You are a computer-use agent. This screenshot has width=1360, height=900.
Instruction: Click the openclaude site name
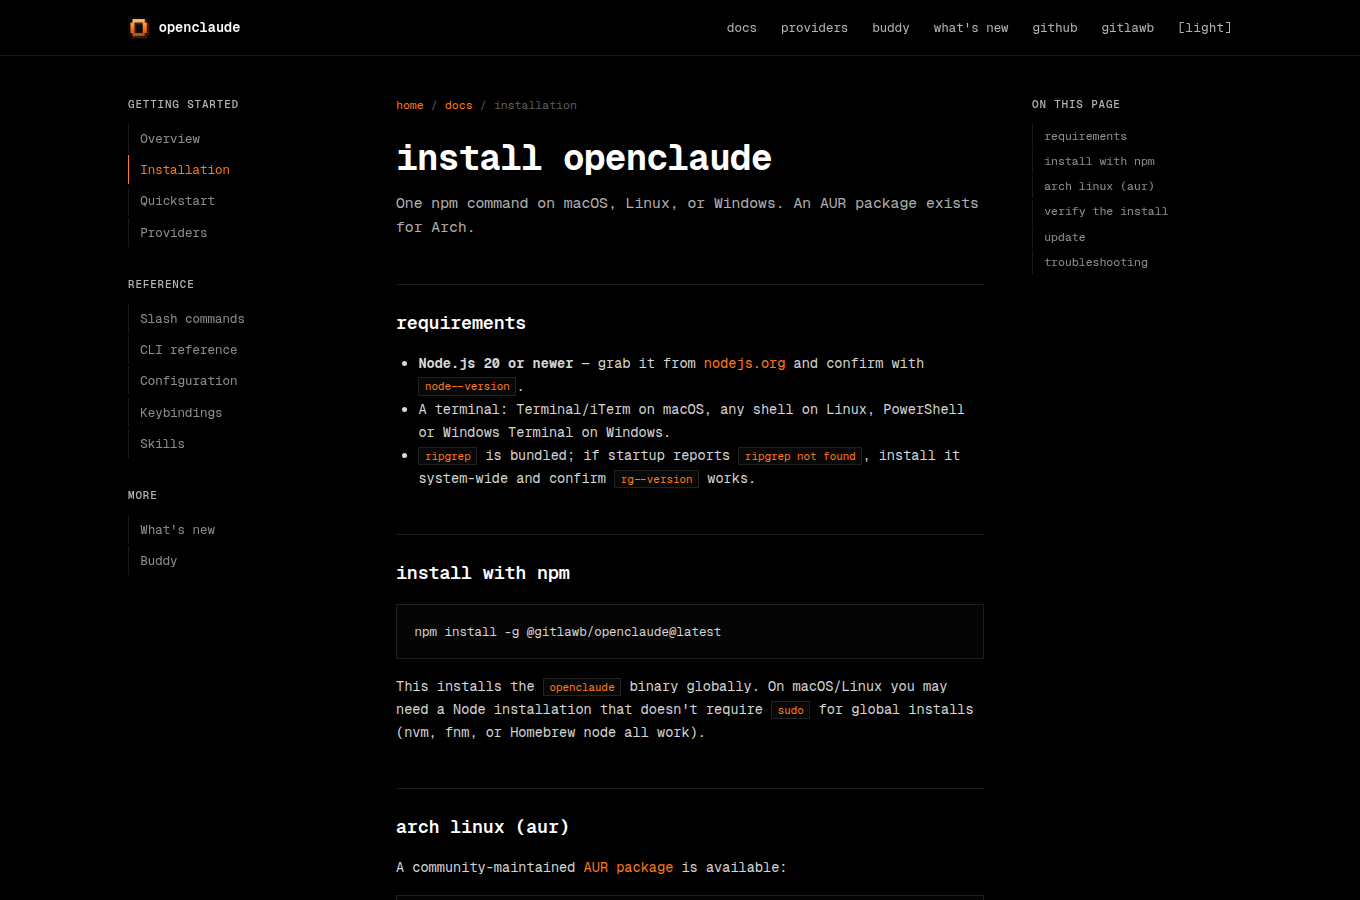tap(199, 27)
